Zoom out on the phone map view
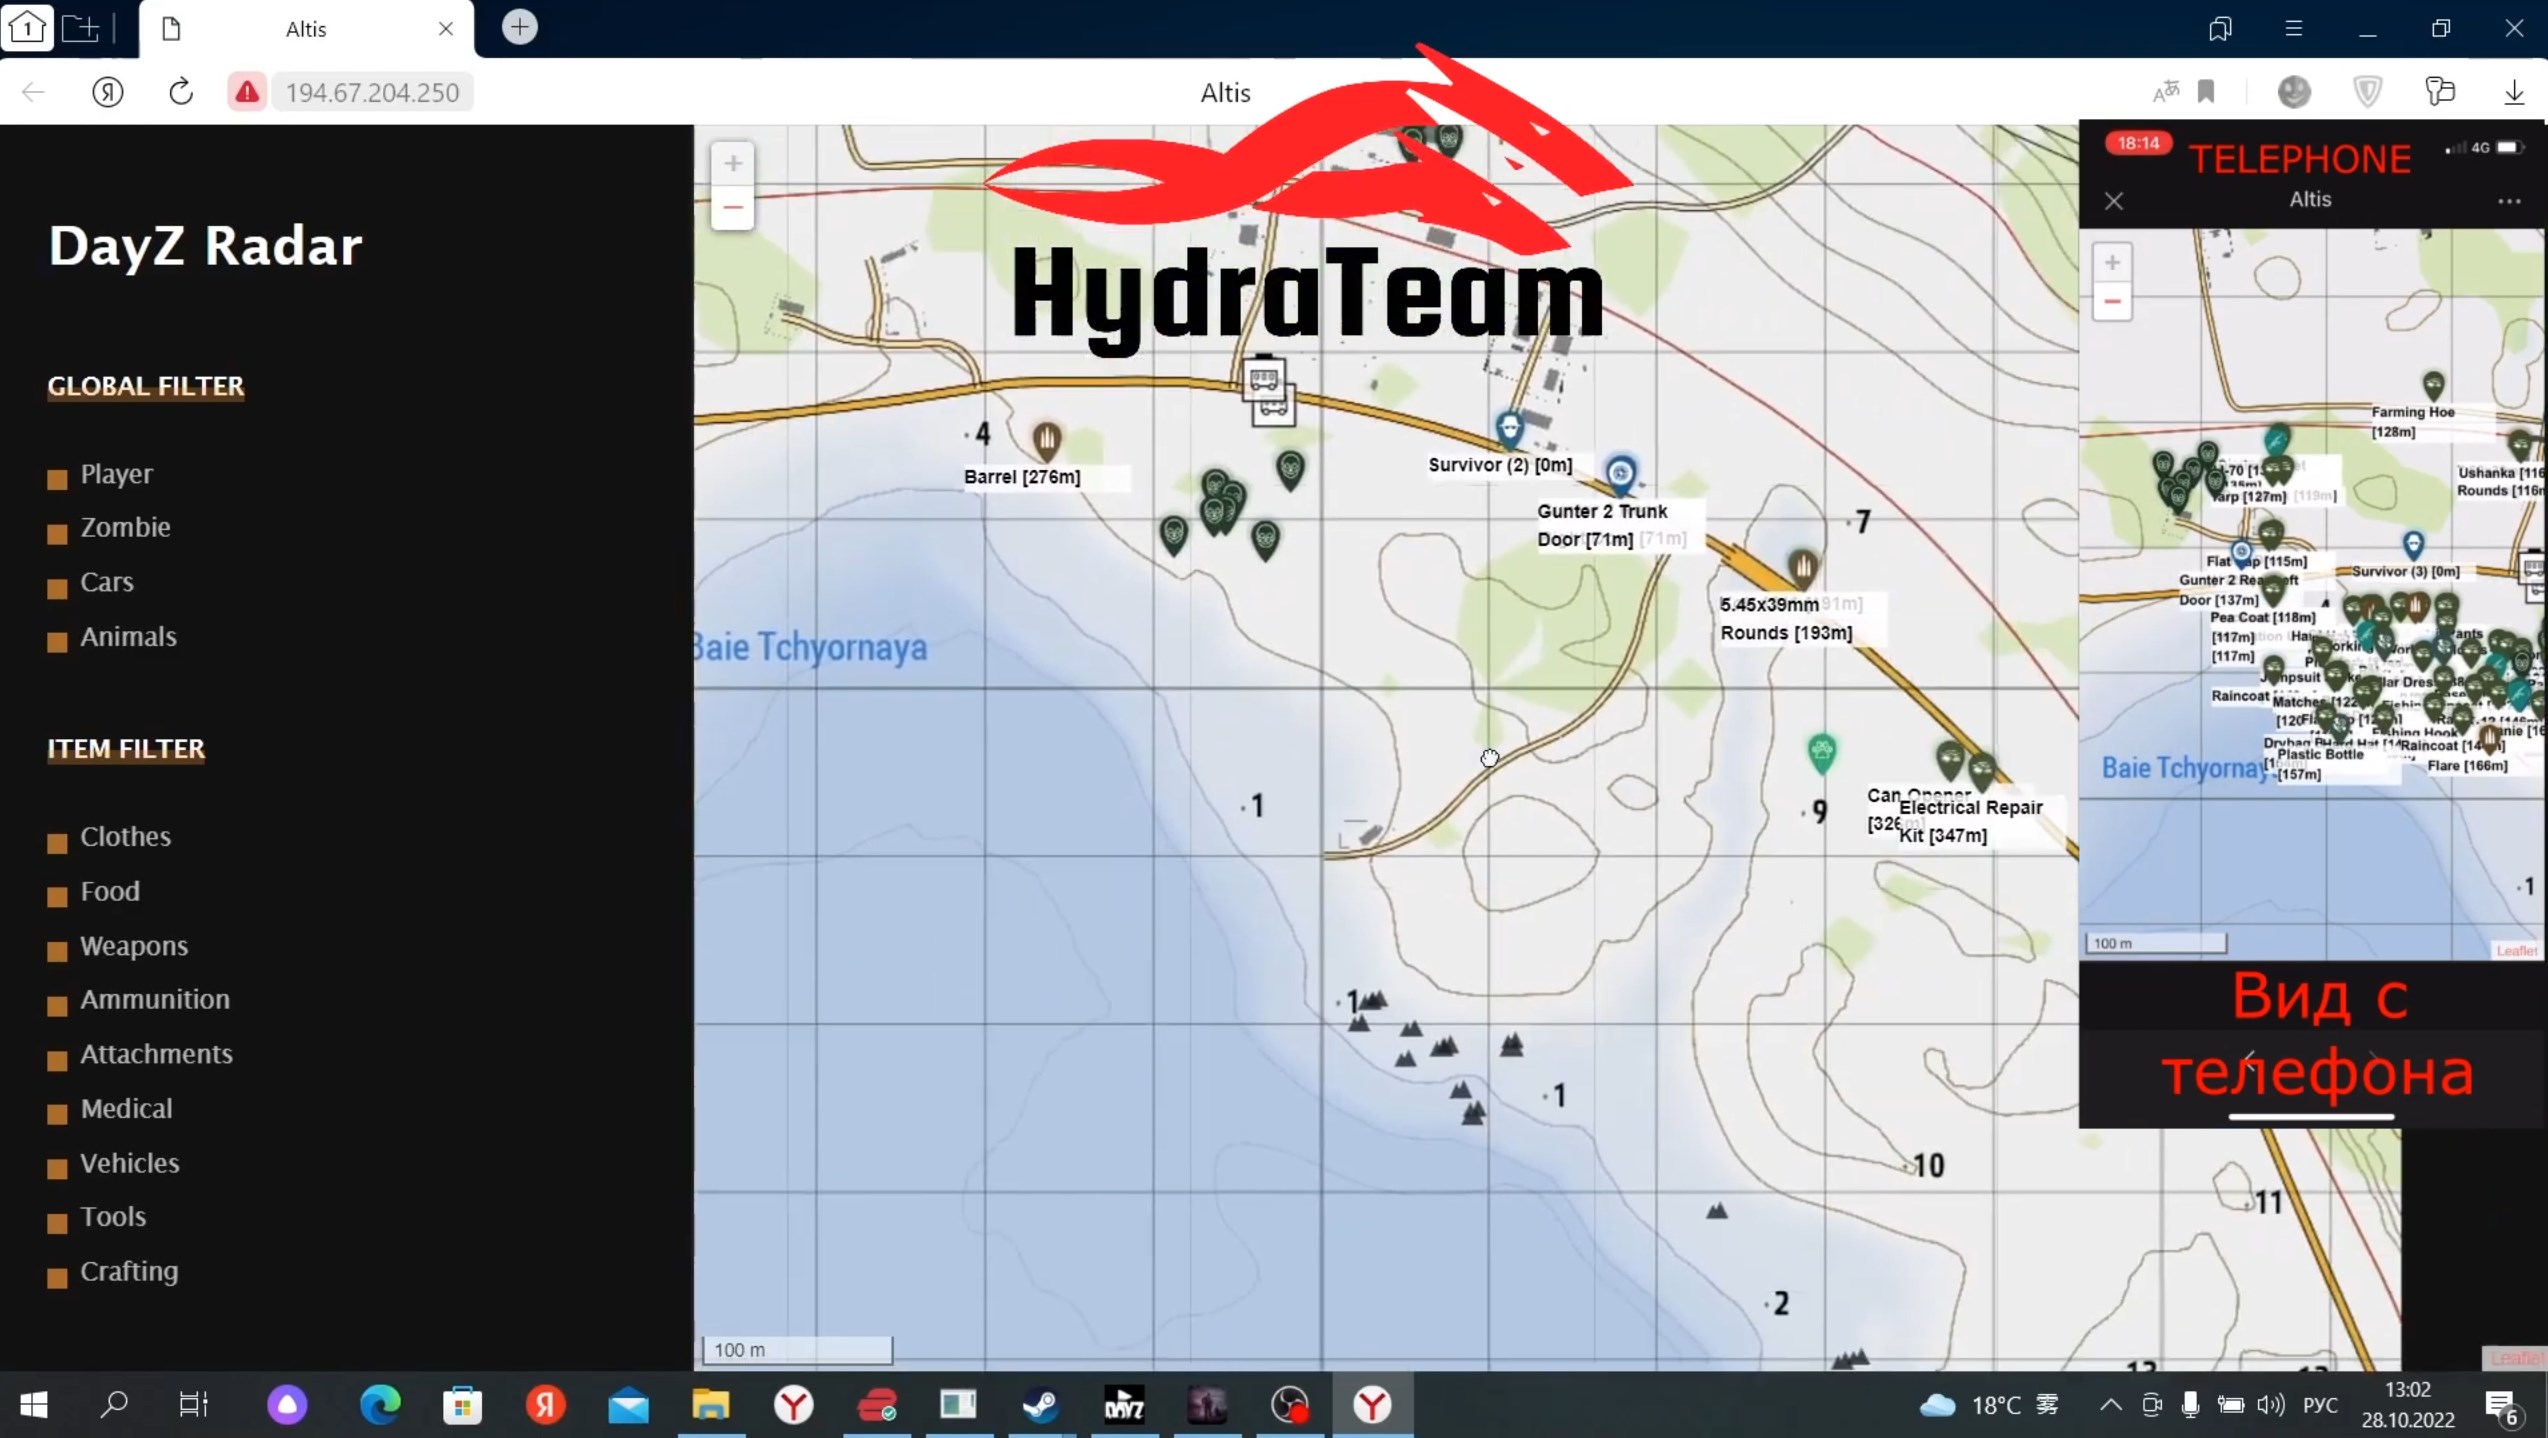Image resolution: width=2548 pixels, height=1438 pixels. point(2112,301)
